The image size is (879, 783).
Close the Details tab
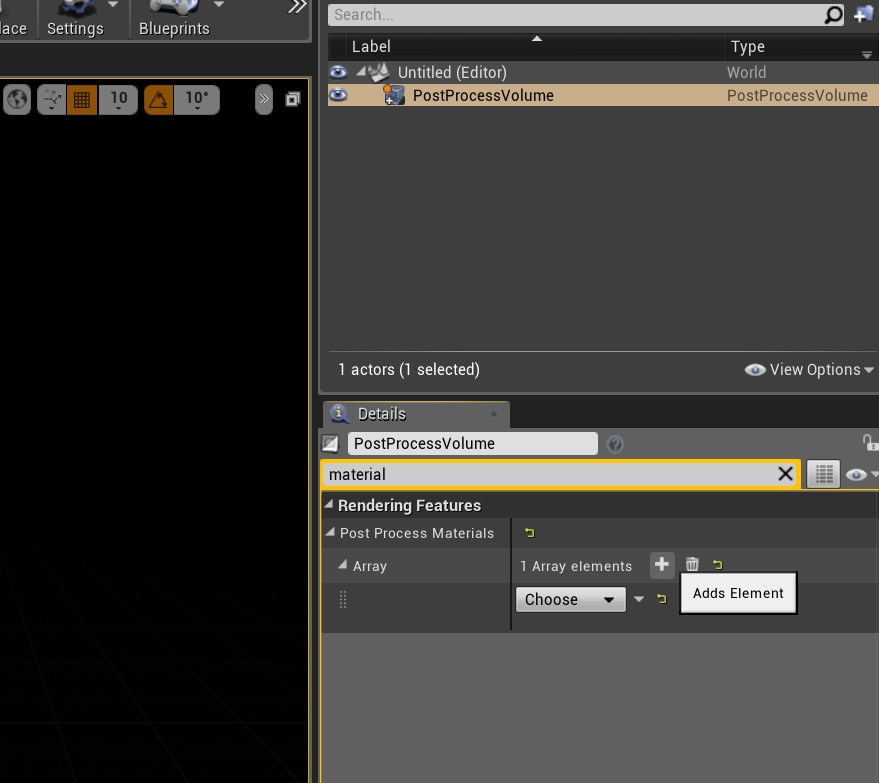494,414
